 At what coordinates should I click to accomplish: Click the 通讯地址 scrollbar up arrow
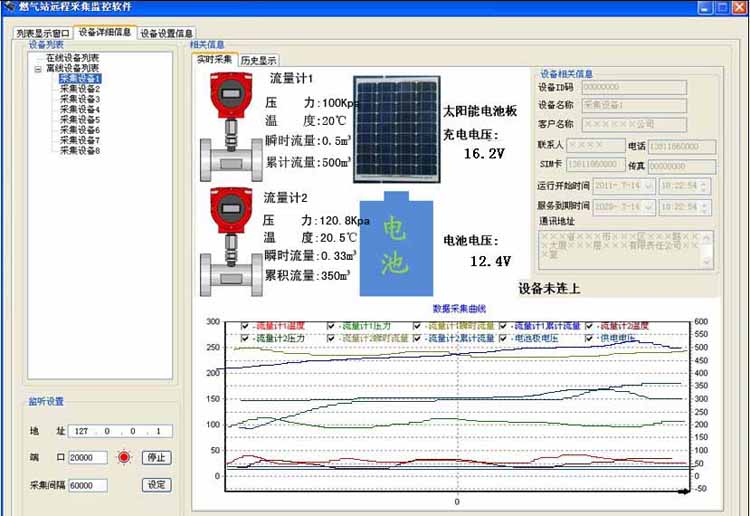pos(707,236)
